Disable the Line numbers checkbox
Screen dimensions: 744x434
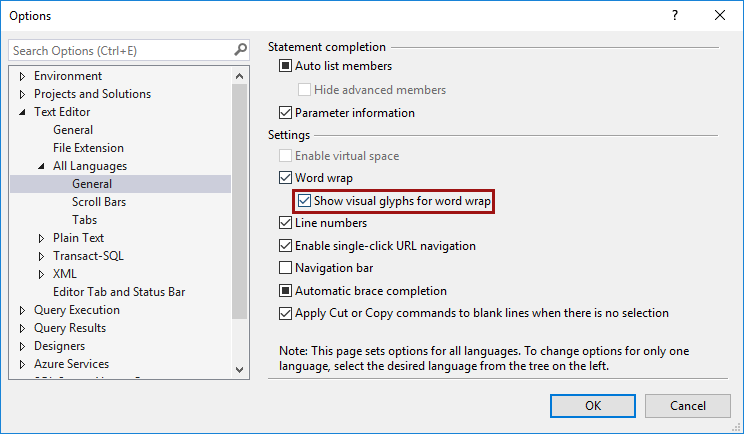click(286, 223)
